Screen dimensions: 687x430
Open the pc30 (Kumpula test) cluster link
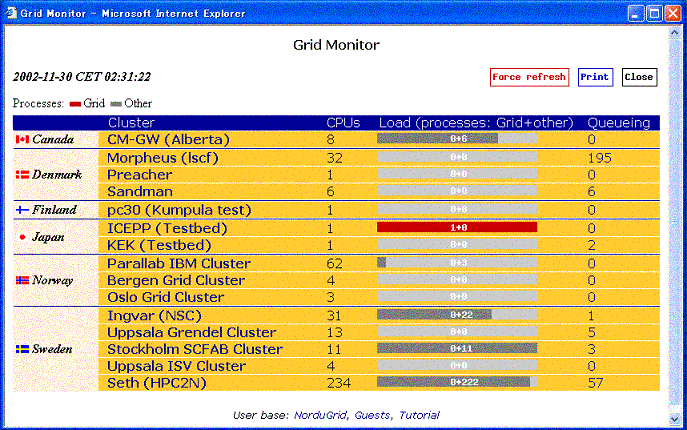[179, 210]
